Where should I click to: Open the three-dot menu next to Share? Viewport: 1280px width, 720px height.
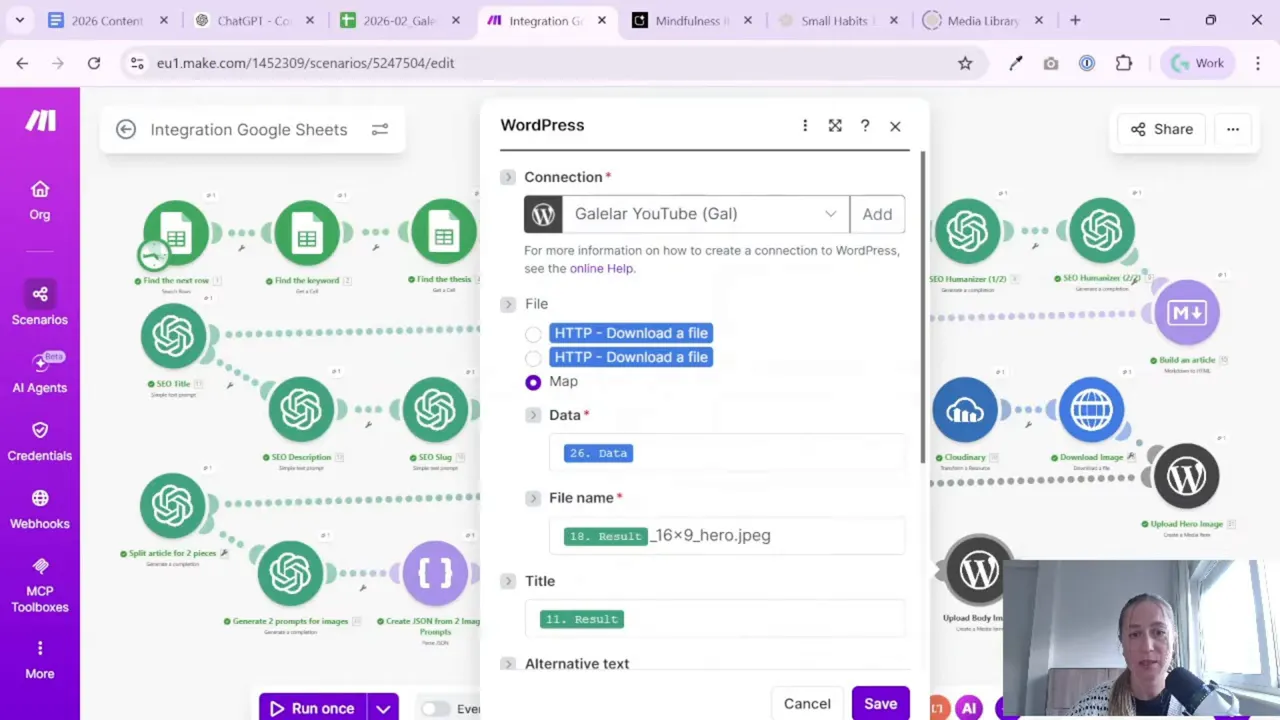1233,129
